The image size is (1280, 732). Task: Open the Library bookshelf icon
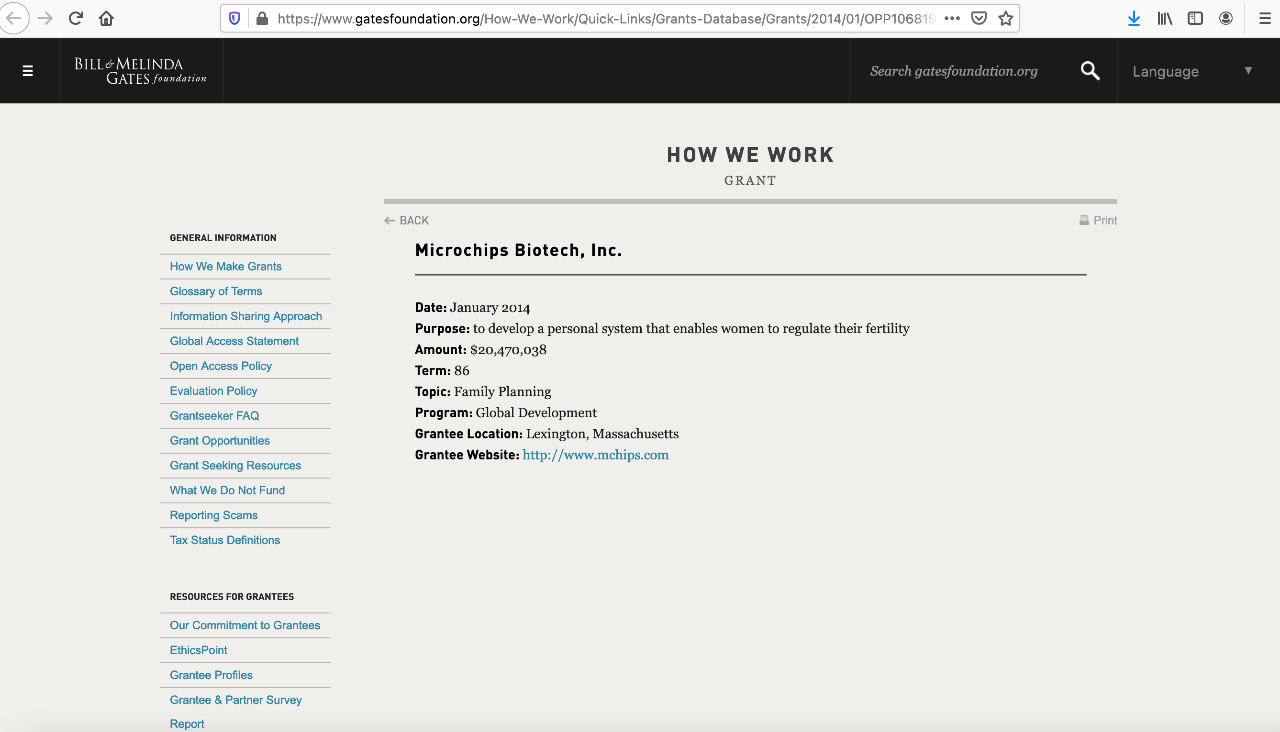pos(1165,18)
